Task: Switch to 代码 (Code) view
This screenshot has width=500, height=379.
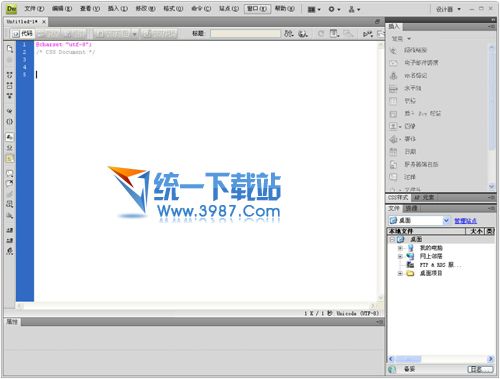Action: point(23,34)
